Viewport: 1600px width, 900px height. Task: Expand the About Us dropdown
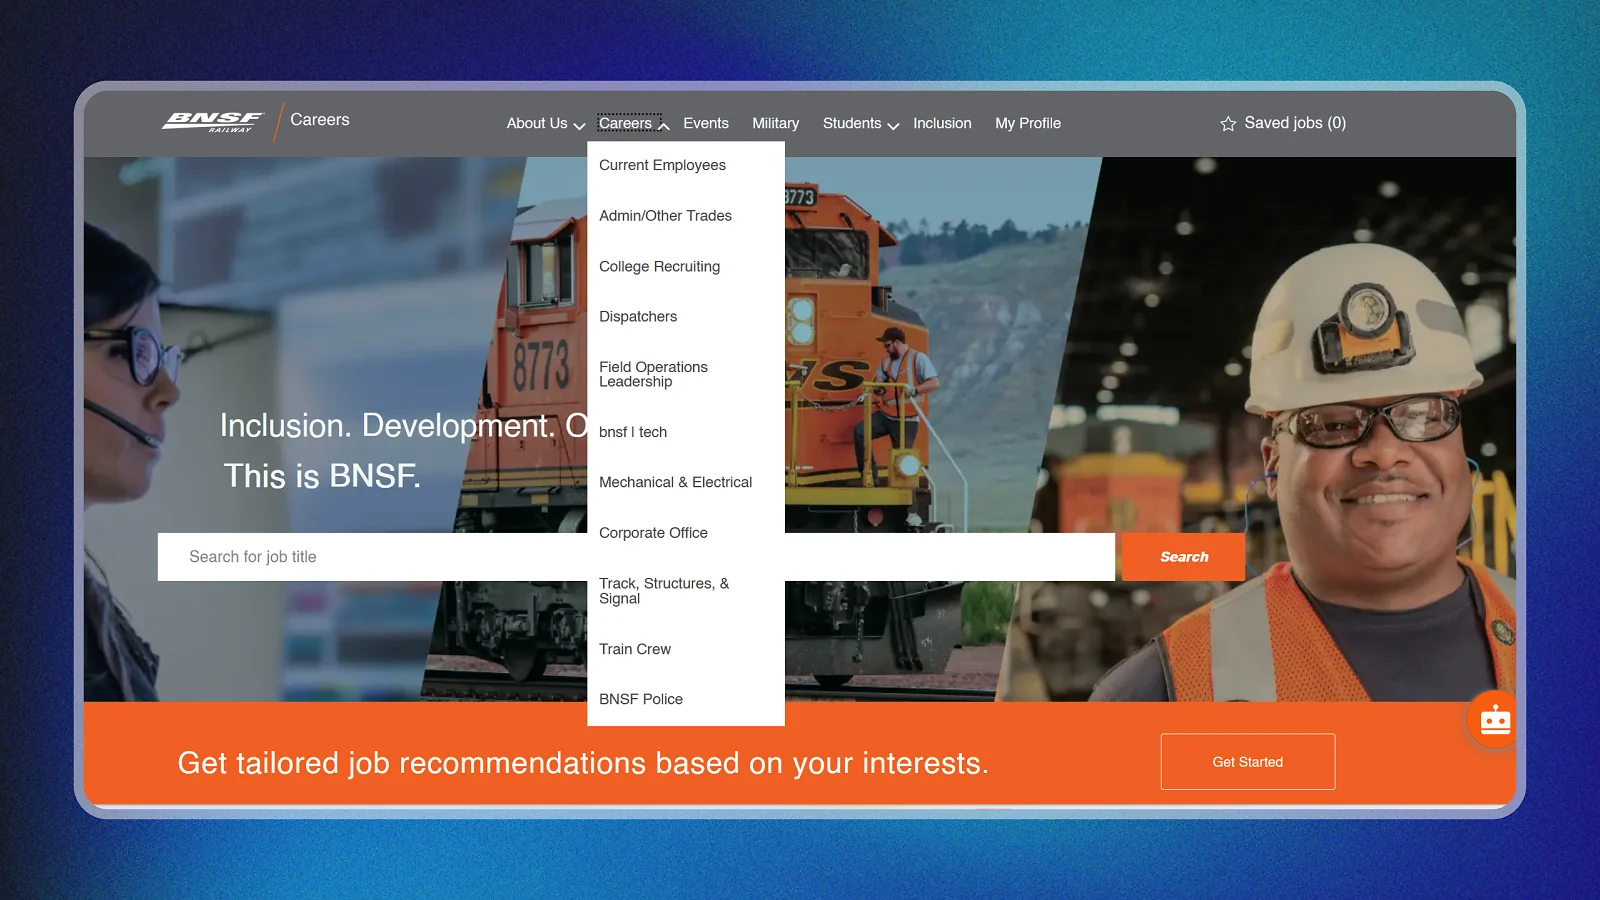(x=545, y=123)
